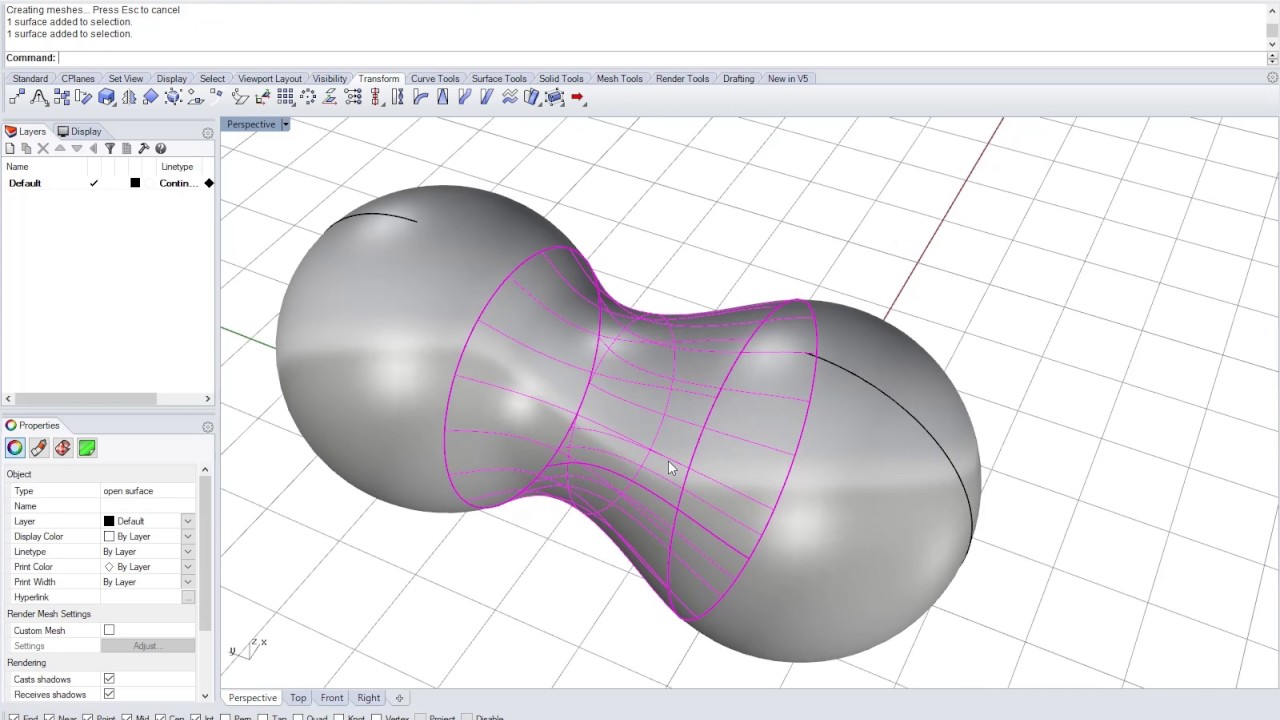The image size is (1280, 720).
Task: Create a new sublayer in Layers panel
Action: click(27, 148)
